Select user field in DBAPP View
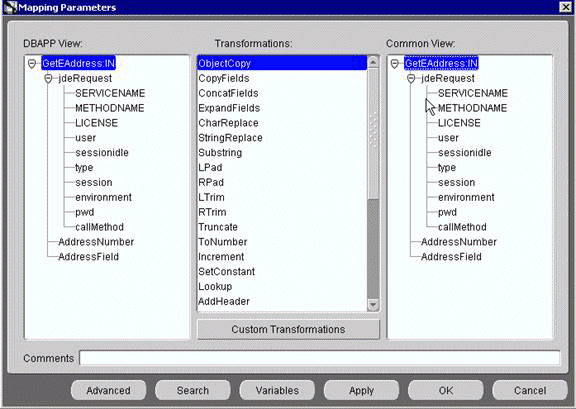This screenshot has width=576, height=409. [x=86, y=138]
